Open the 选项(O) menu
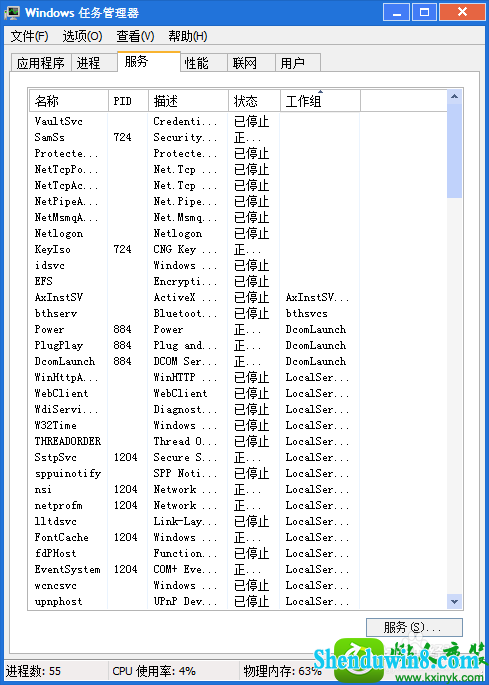The height and width of the screenshot is (685, 489). pos(82,36)
